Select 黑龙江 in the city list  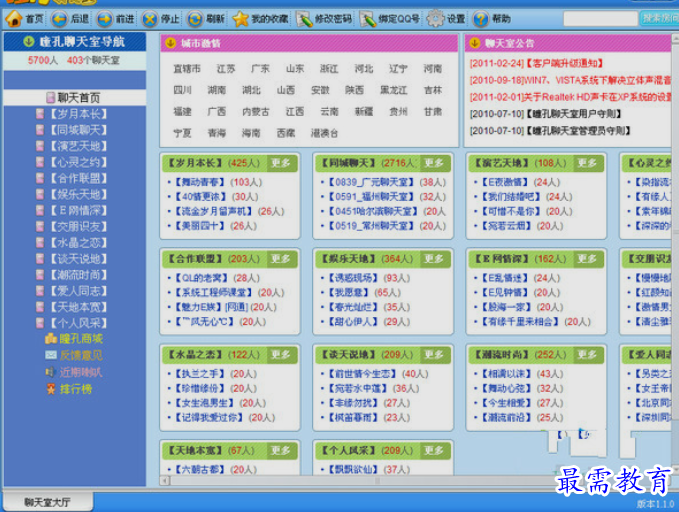tap(394, 90)
